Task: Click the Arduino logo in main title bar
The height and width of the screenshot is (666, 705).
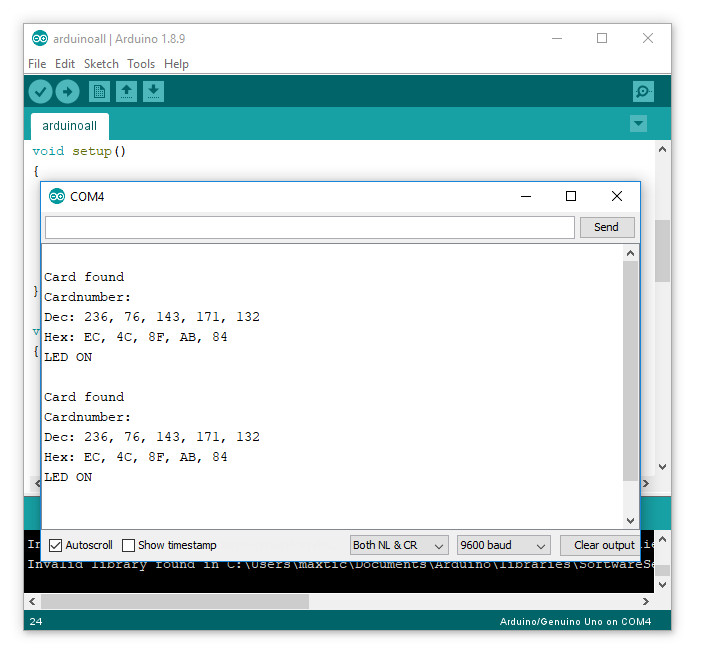Action: 40,39
